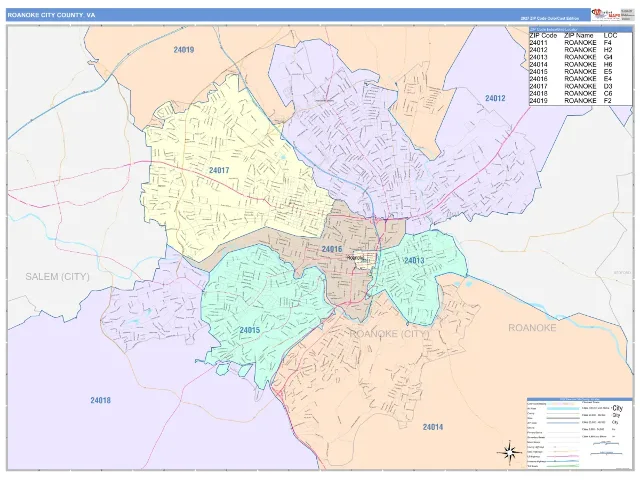Click the ZIP Name column header
This screenshot has height=480, width=640.
tap(579, 36)
